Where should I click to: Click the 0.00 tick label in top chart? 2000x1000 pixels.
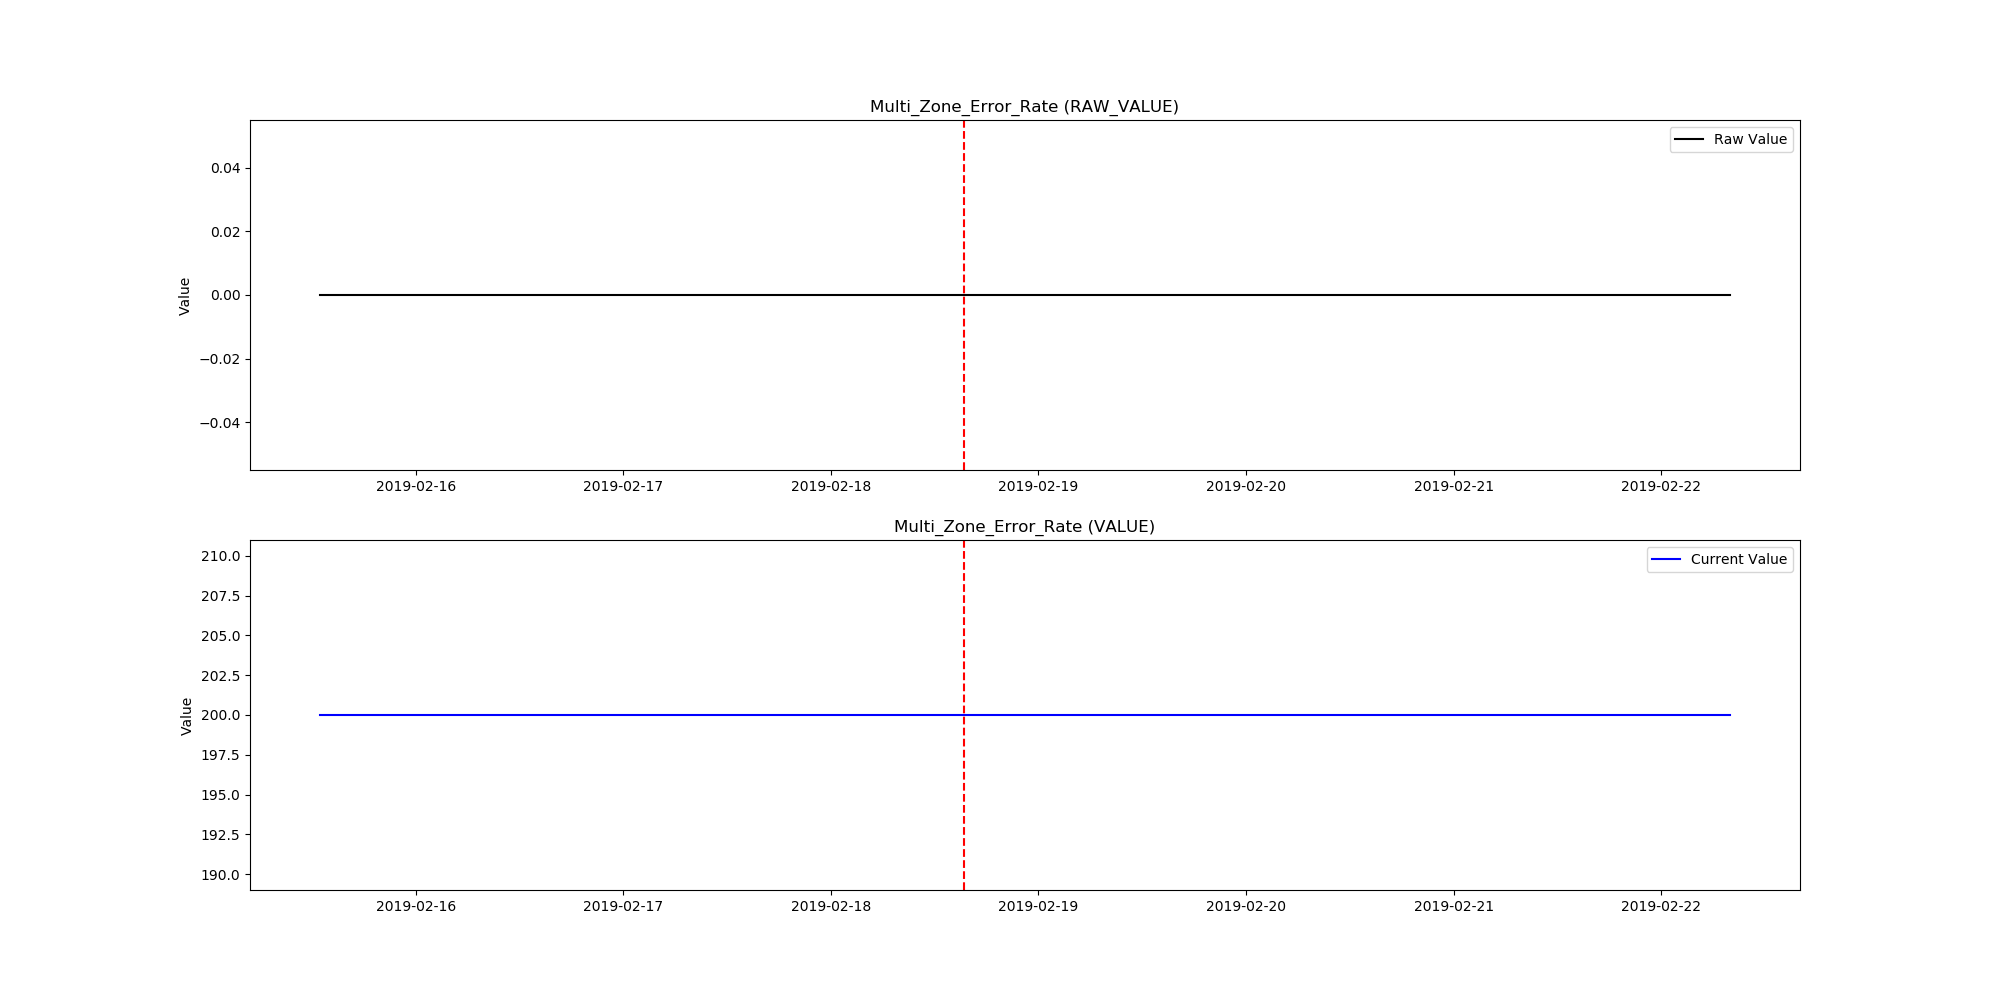click(225, 295)
